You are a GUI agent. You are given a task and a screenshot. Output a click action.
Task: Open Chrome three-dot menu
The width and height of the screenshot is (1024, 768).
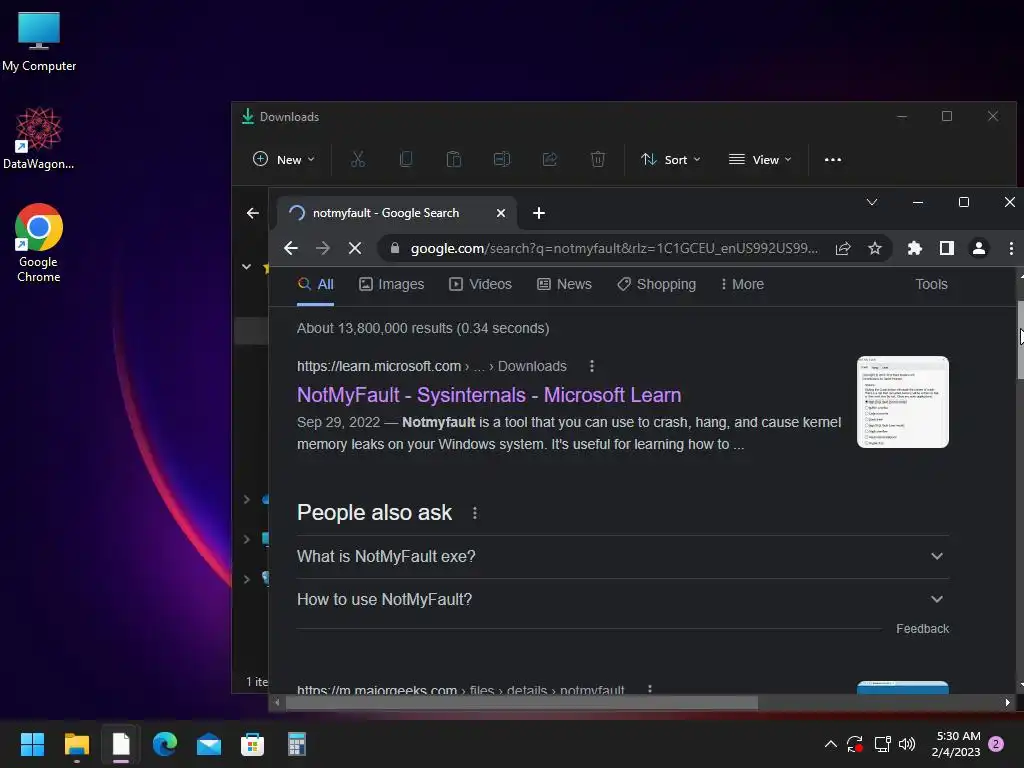click(x=1011, y=248)
